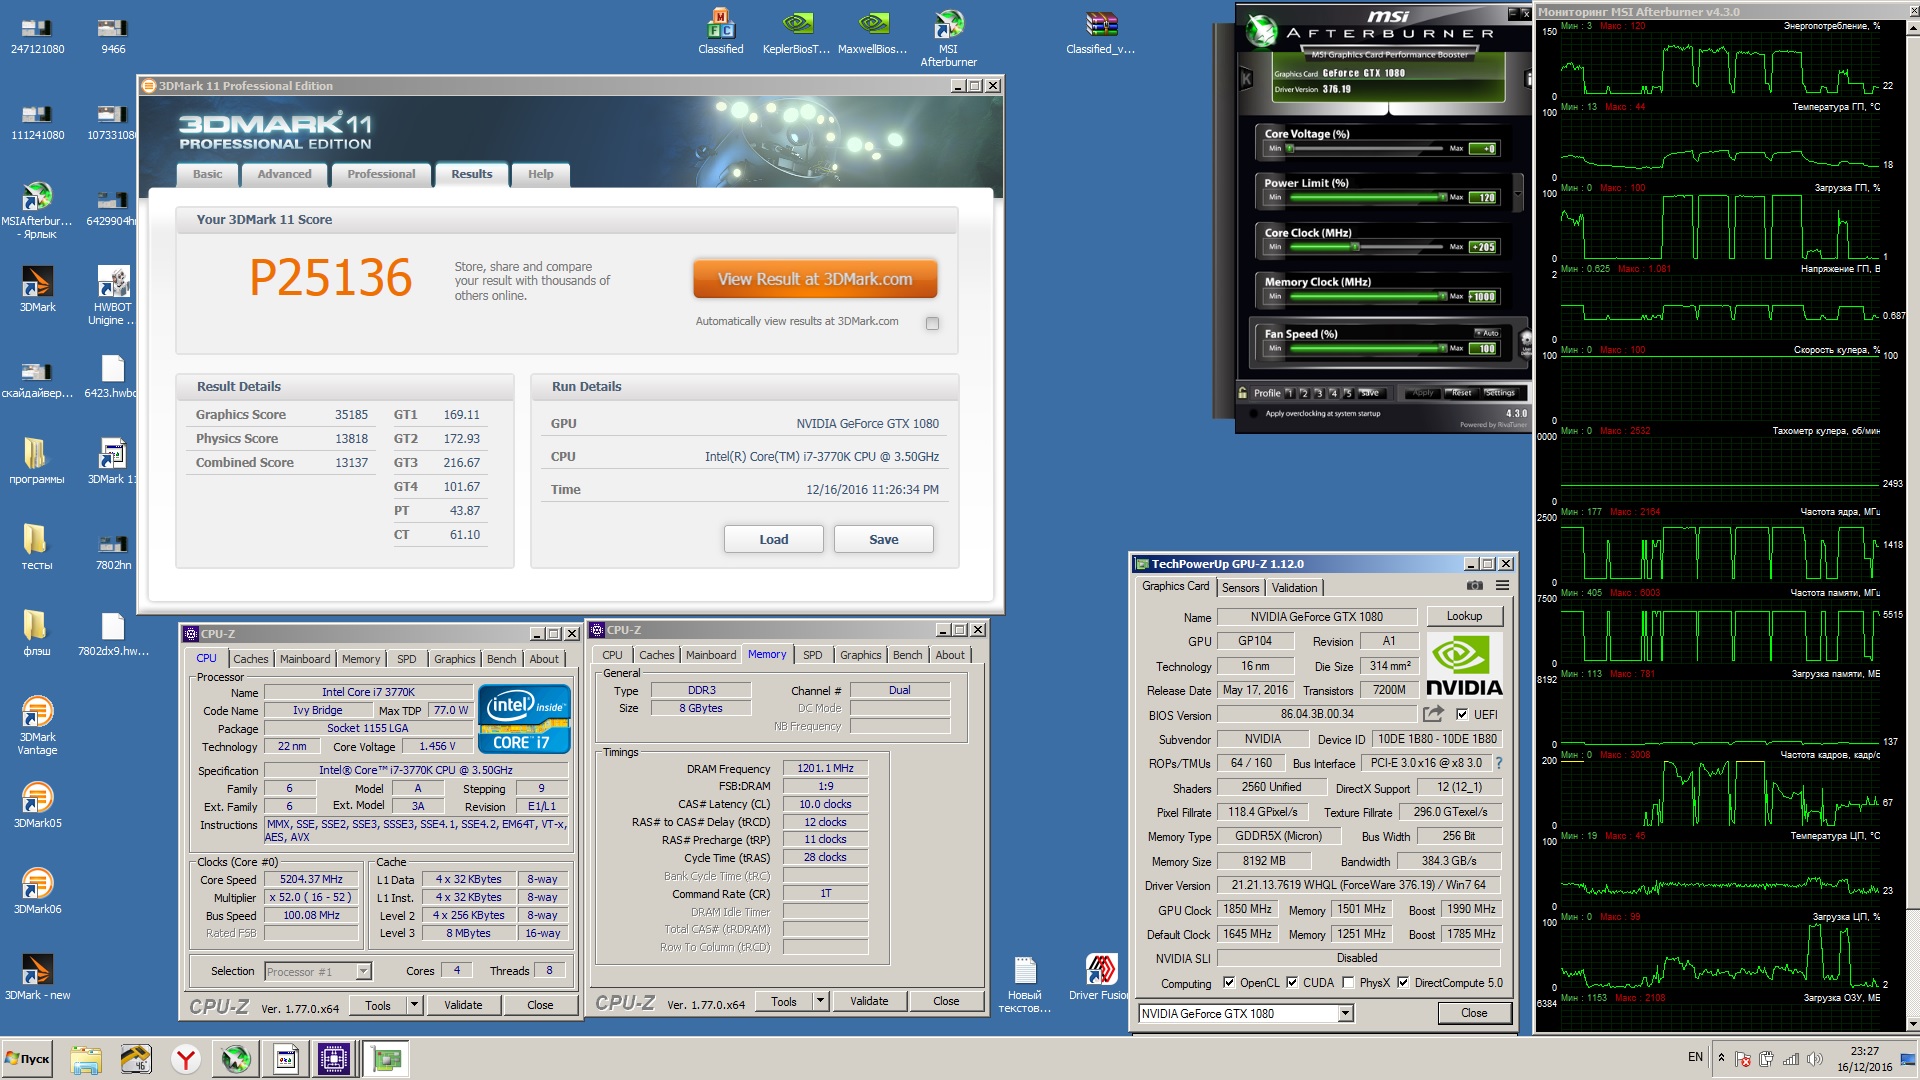1920x1080 pixels.
Task: Click BIOS share/export arrow icon in GPU-Z
Action: tap(1434, 714)
